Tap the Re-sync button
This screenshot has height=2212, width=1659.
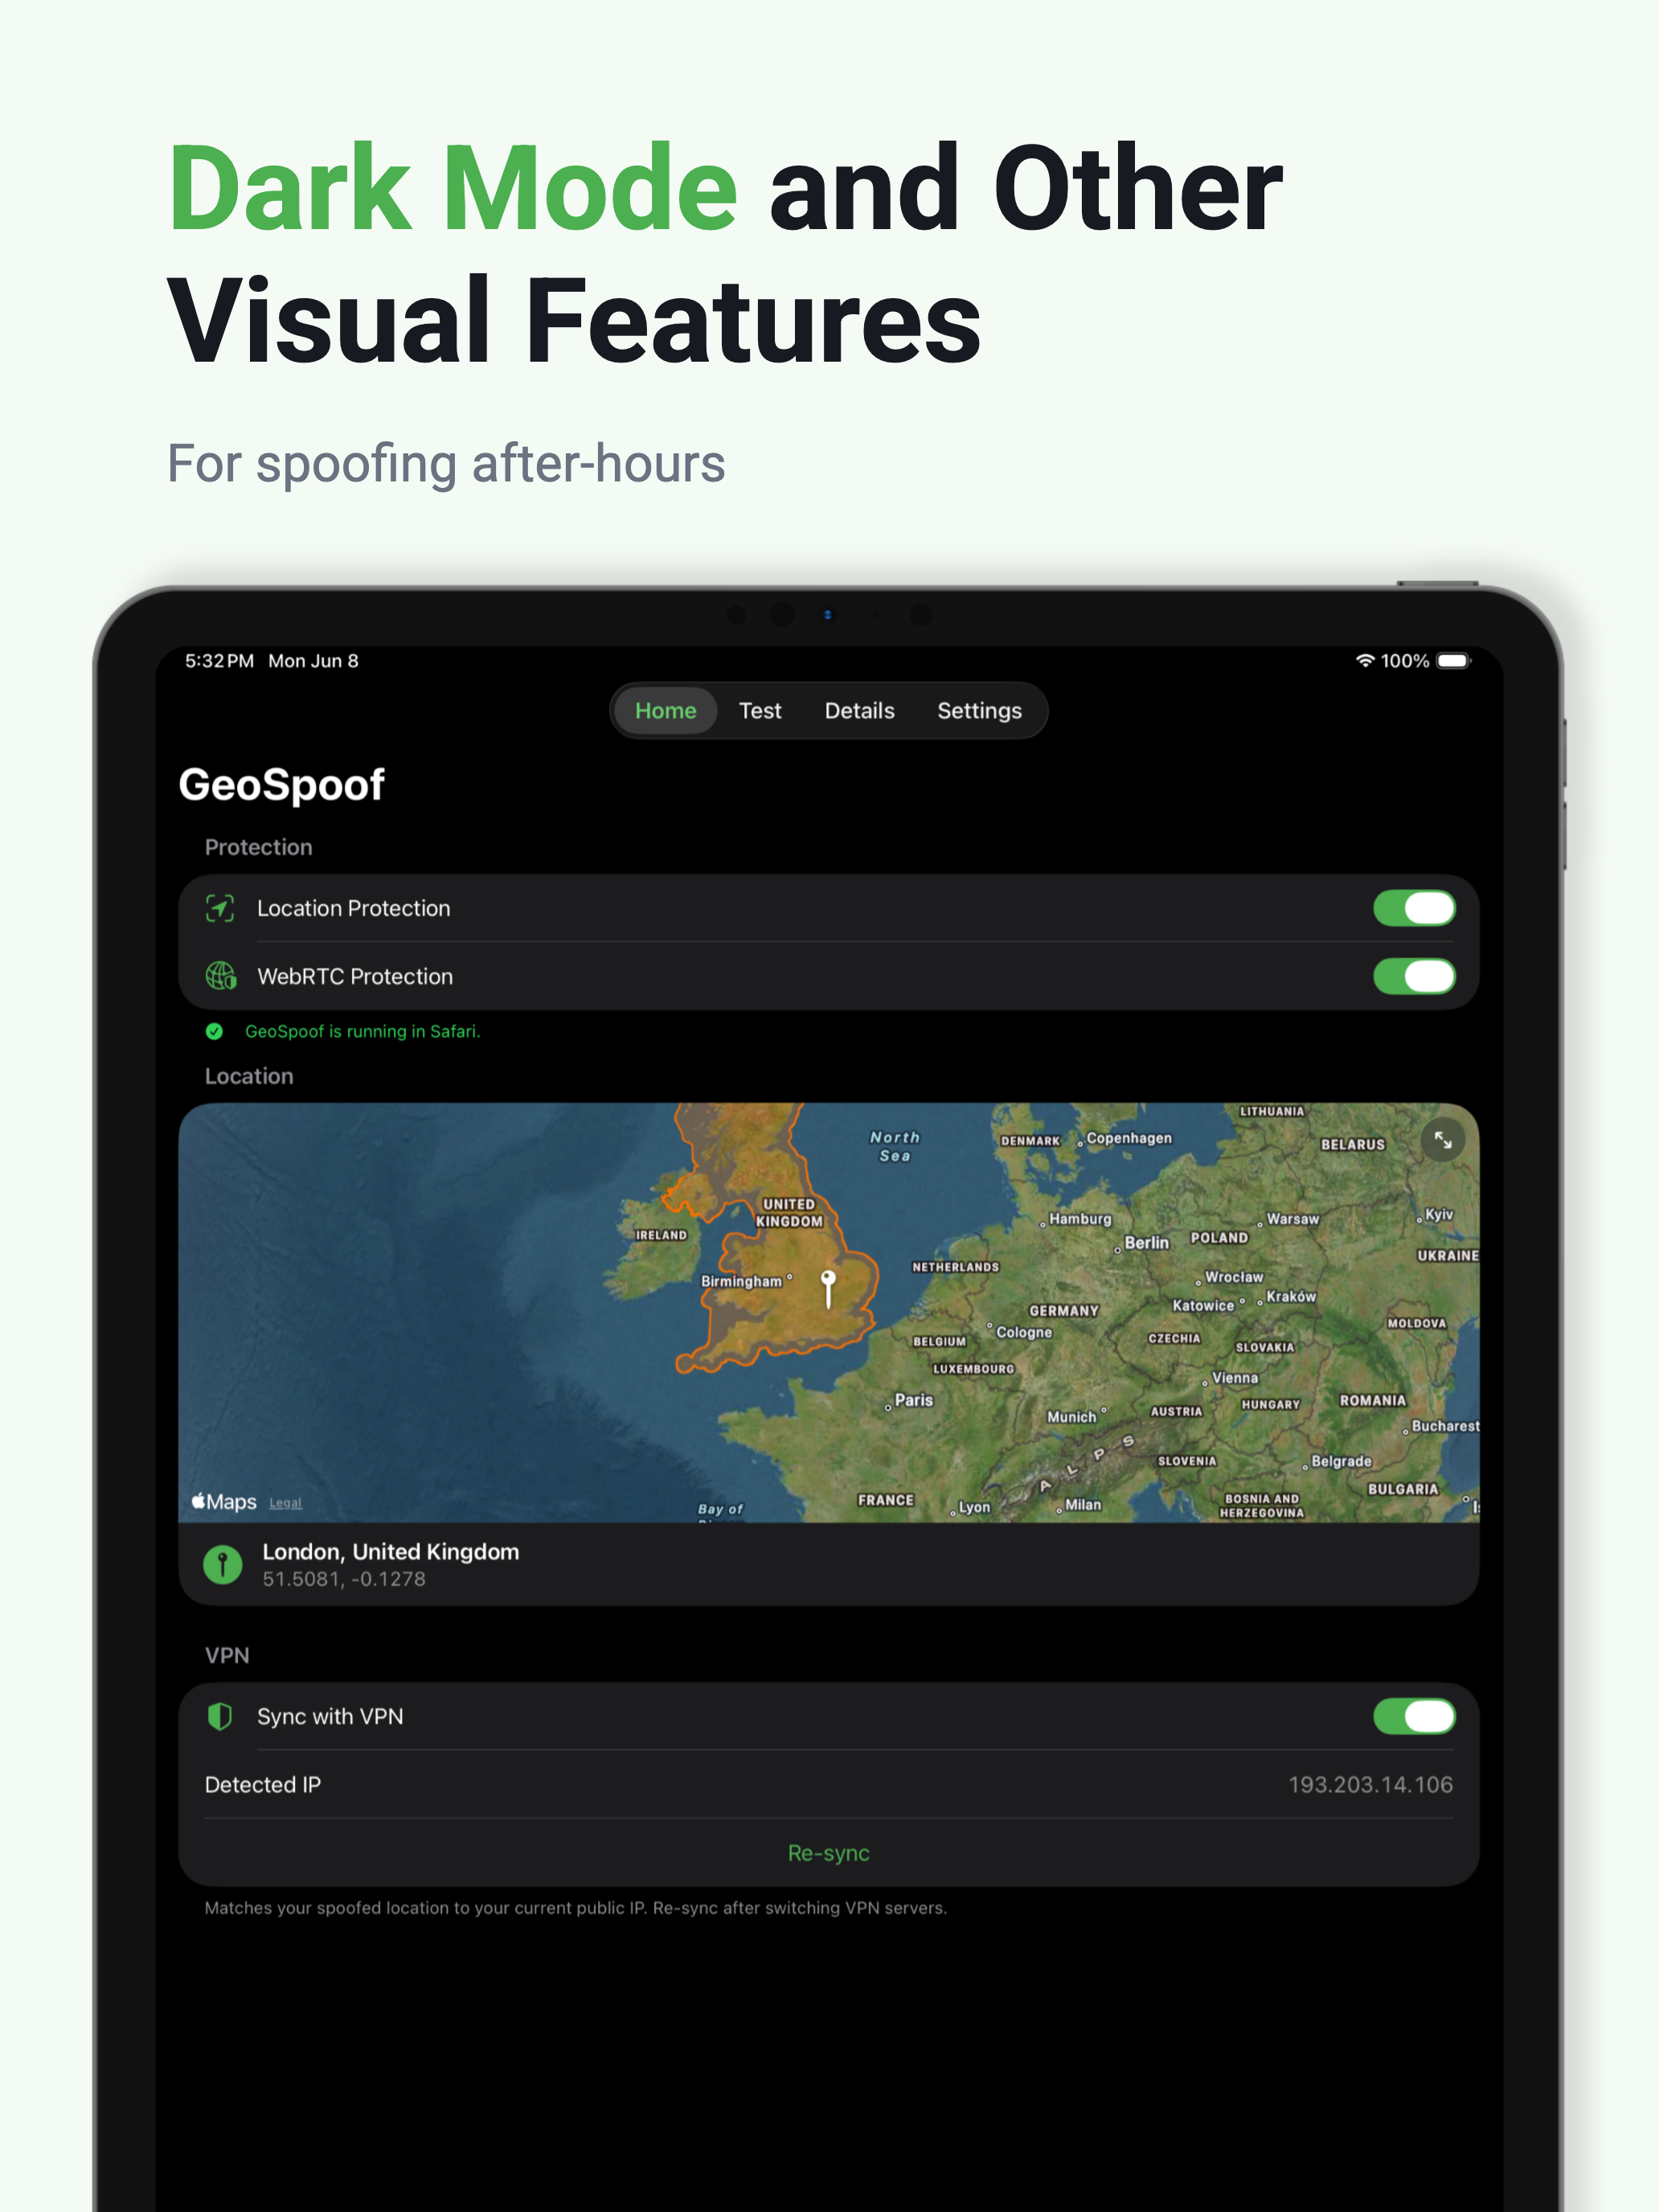[828, 1853]
